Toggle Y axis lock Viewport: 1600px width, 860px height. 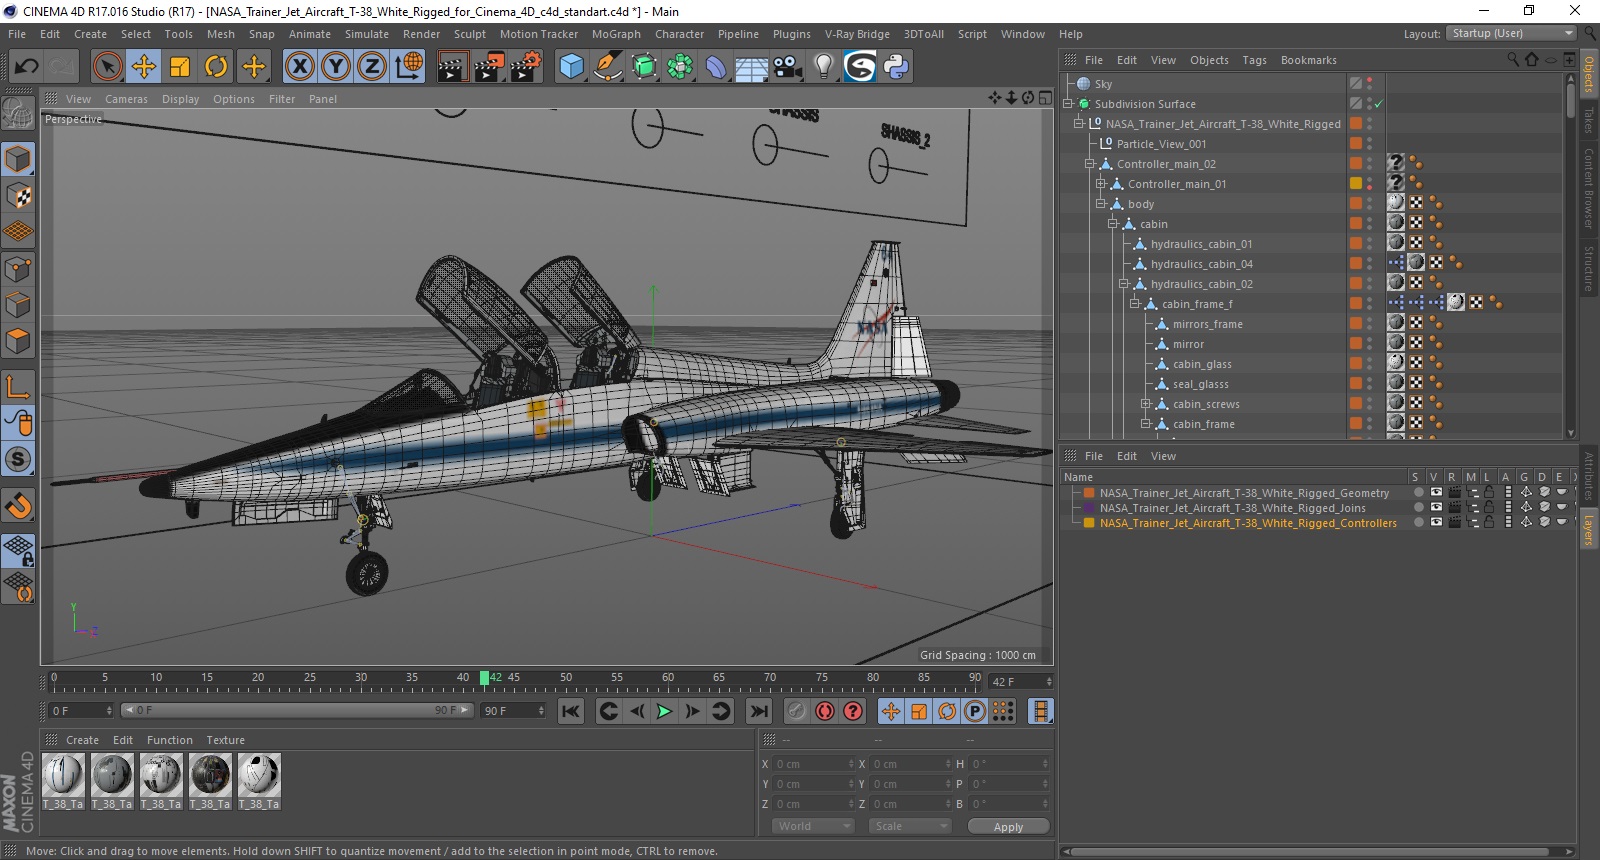[x=336, y=66]
